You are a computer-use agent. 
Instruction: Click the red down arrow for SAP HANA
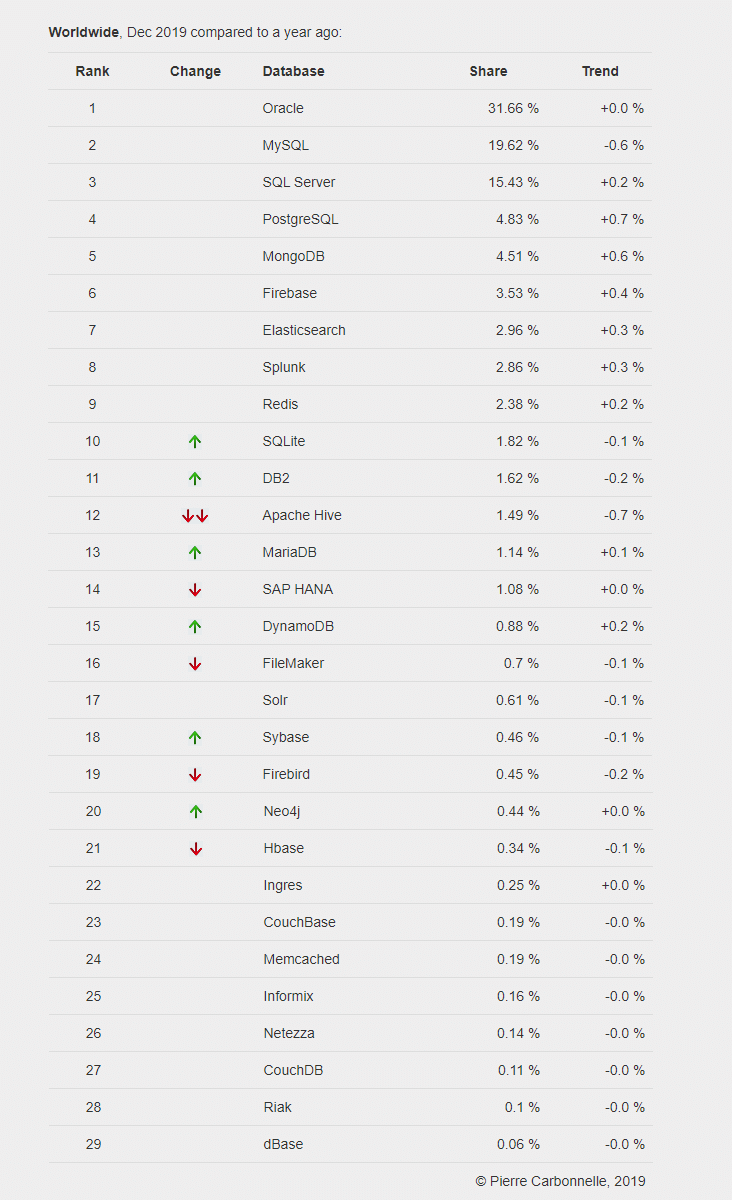pos(195,589)
